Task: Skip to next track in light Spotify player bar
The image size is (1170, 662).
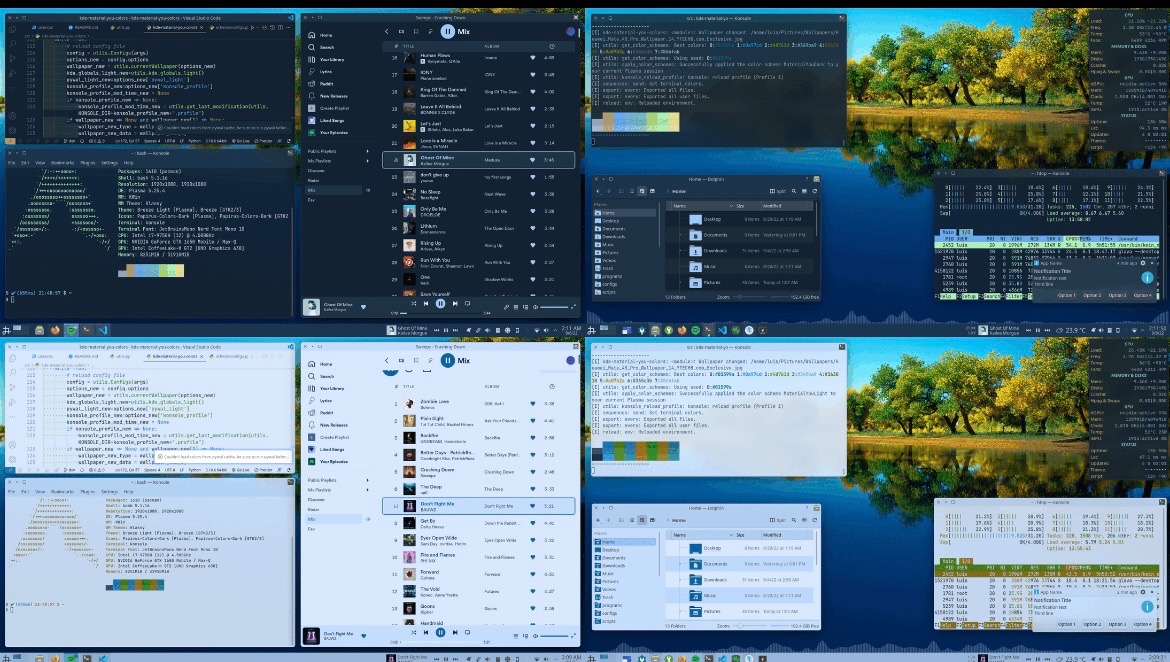Action: click(x=454, y=632)
